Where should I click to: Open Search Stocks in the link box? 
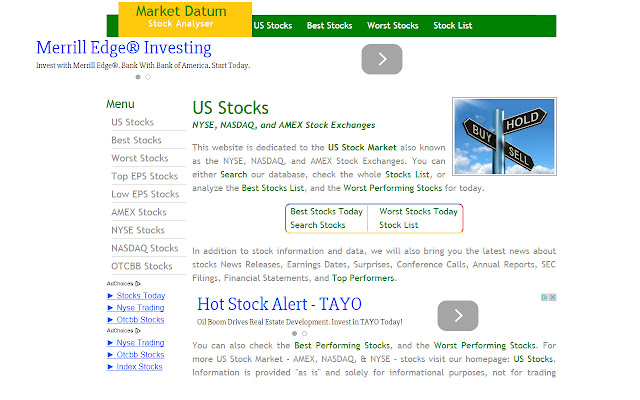318,225
